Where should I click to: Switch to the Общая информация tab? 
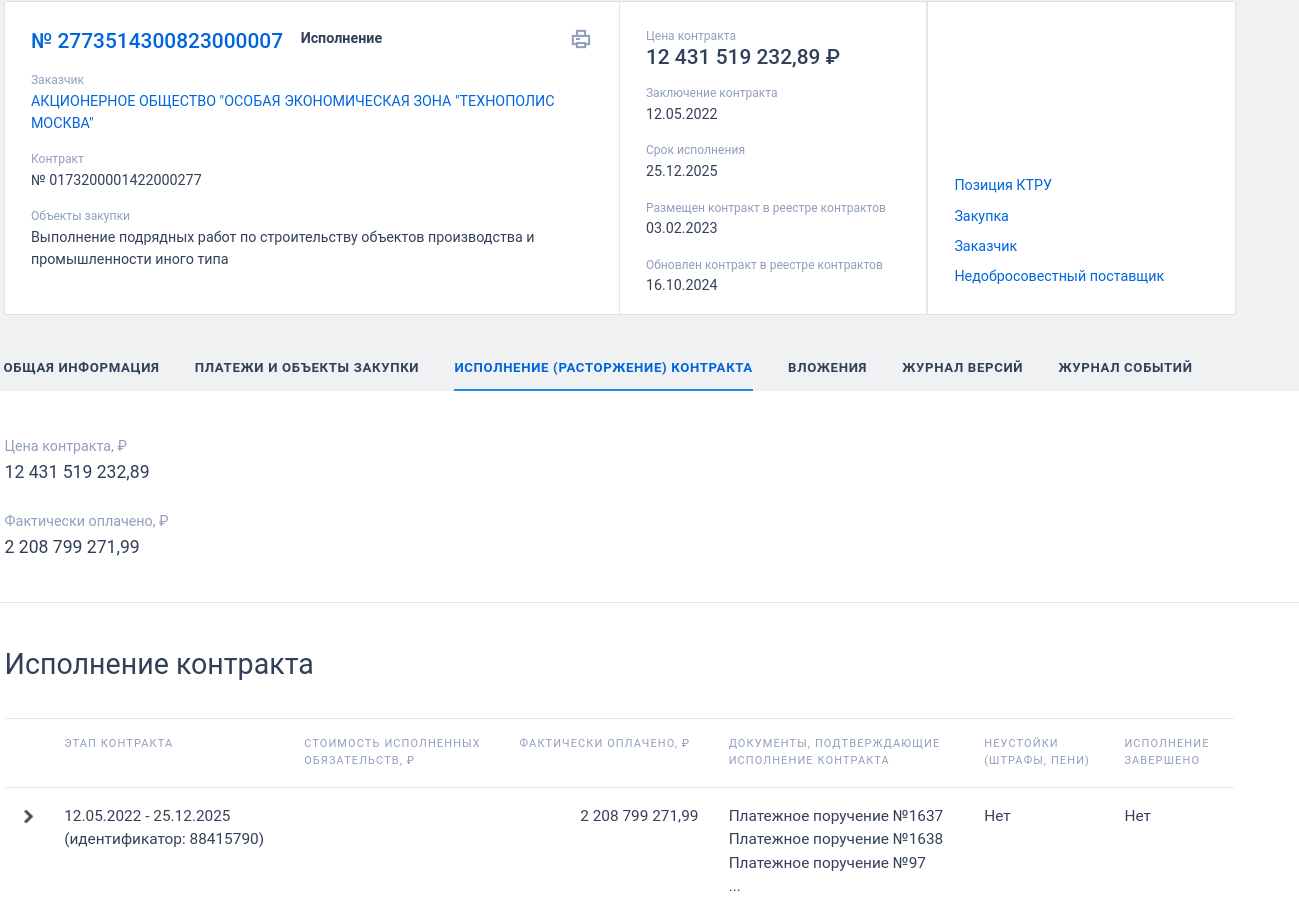pos(81,367)
